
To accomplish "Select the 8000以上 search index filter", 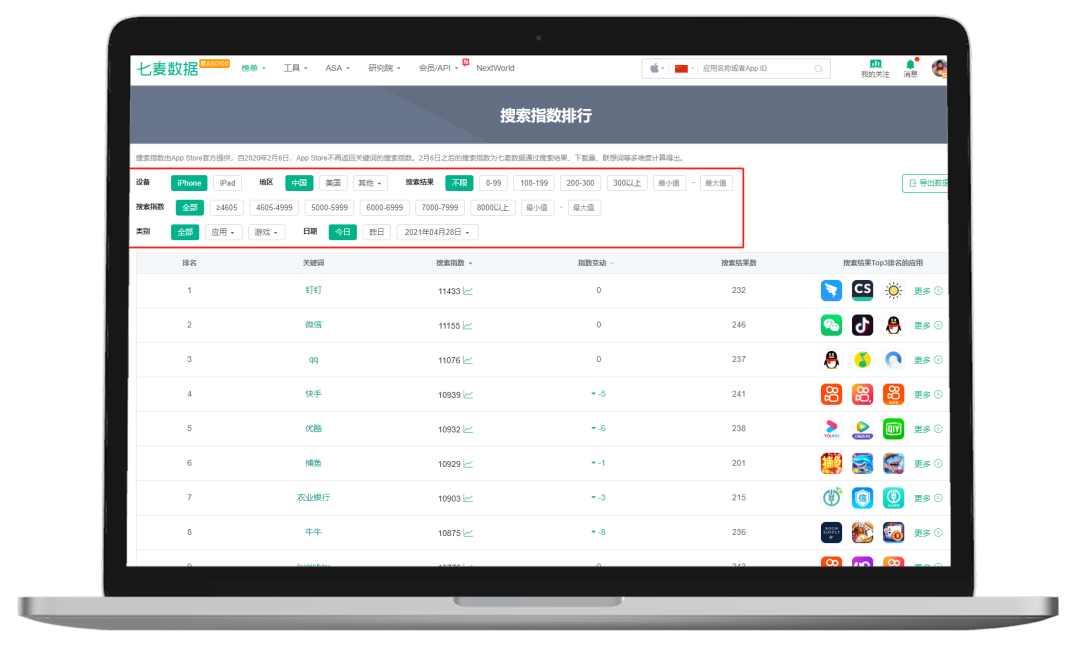I will coord(492,207).
